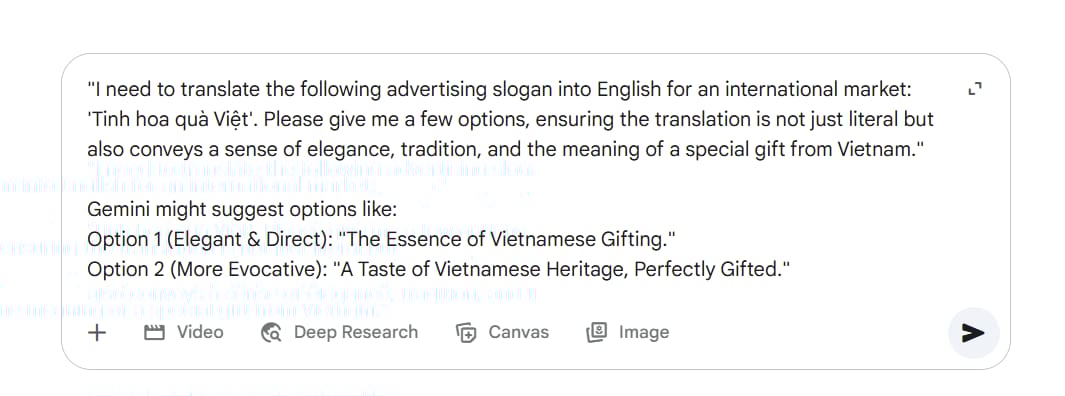This screenshot has height=396, width=1065.
Task: Click the Video clapperboard icon
Action: (155, 332)
